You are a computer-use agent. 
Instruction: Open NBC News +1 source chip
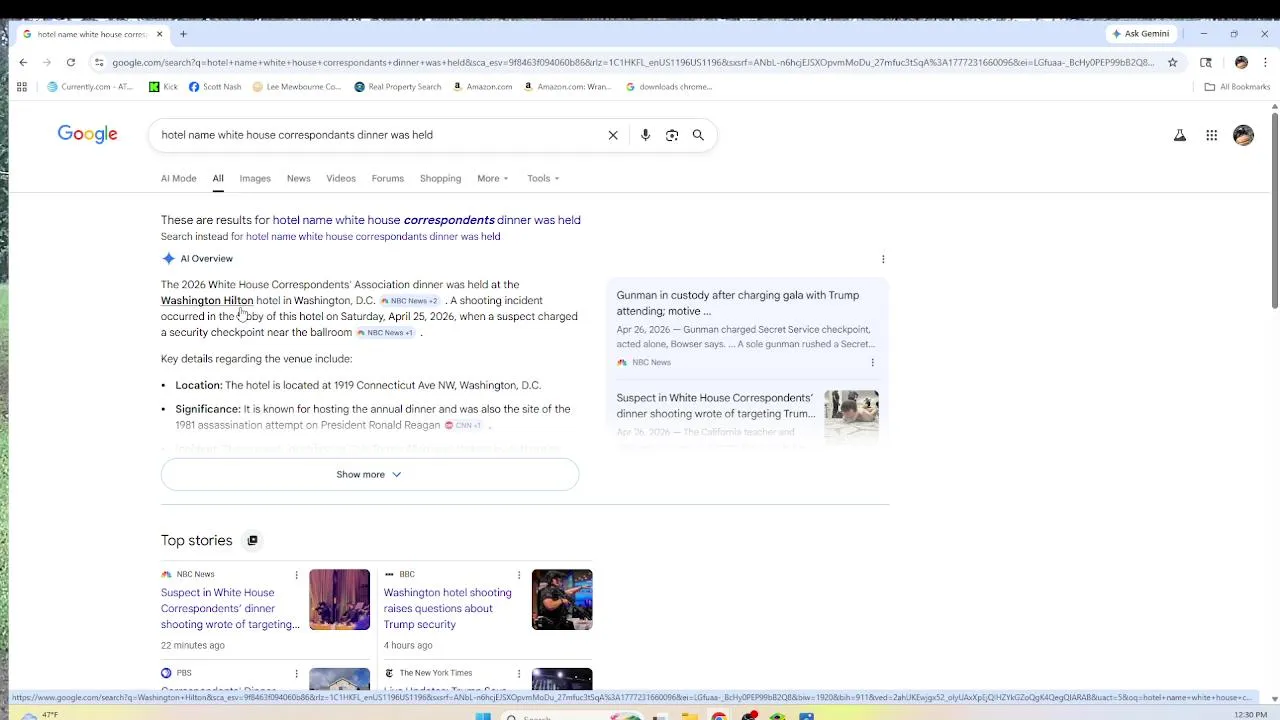[x=385, y=333]
